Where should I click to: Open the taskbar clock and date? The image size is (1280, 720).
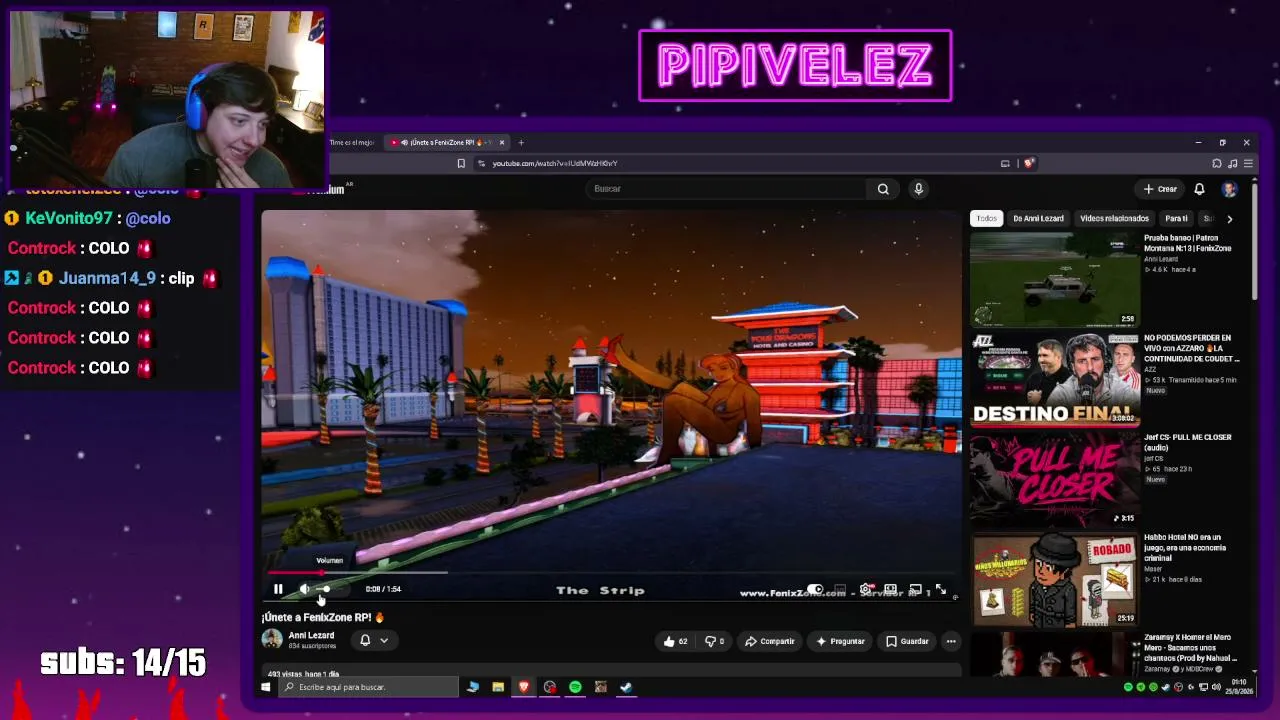1238,687
